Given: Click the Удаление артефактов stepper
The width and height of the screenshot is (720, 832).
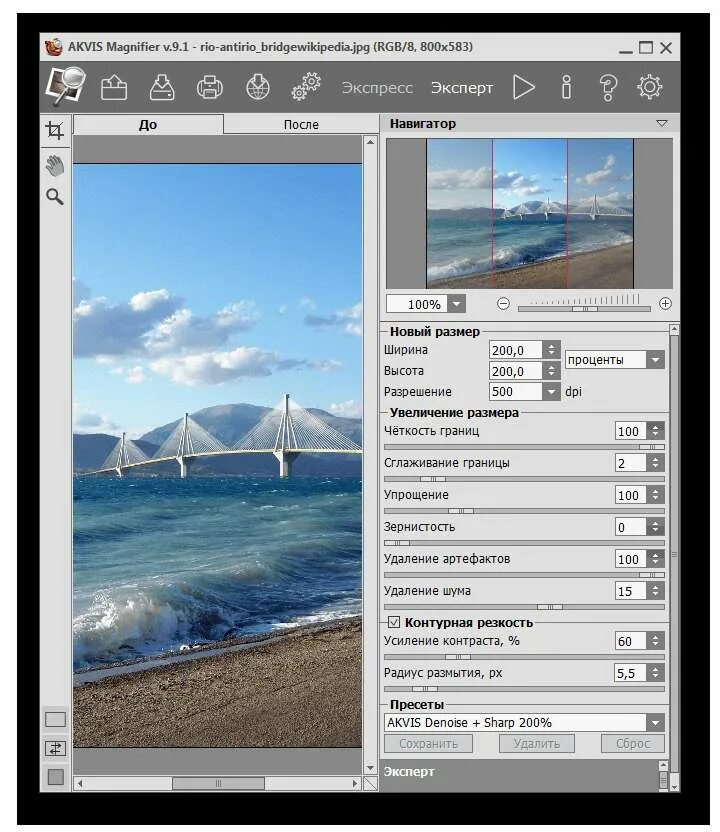Looking at the screenshot, I should [x=655, y=559].
